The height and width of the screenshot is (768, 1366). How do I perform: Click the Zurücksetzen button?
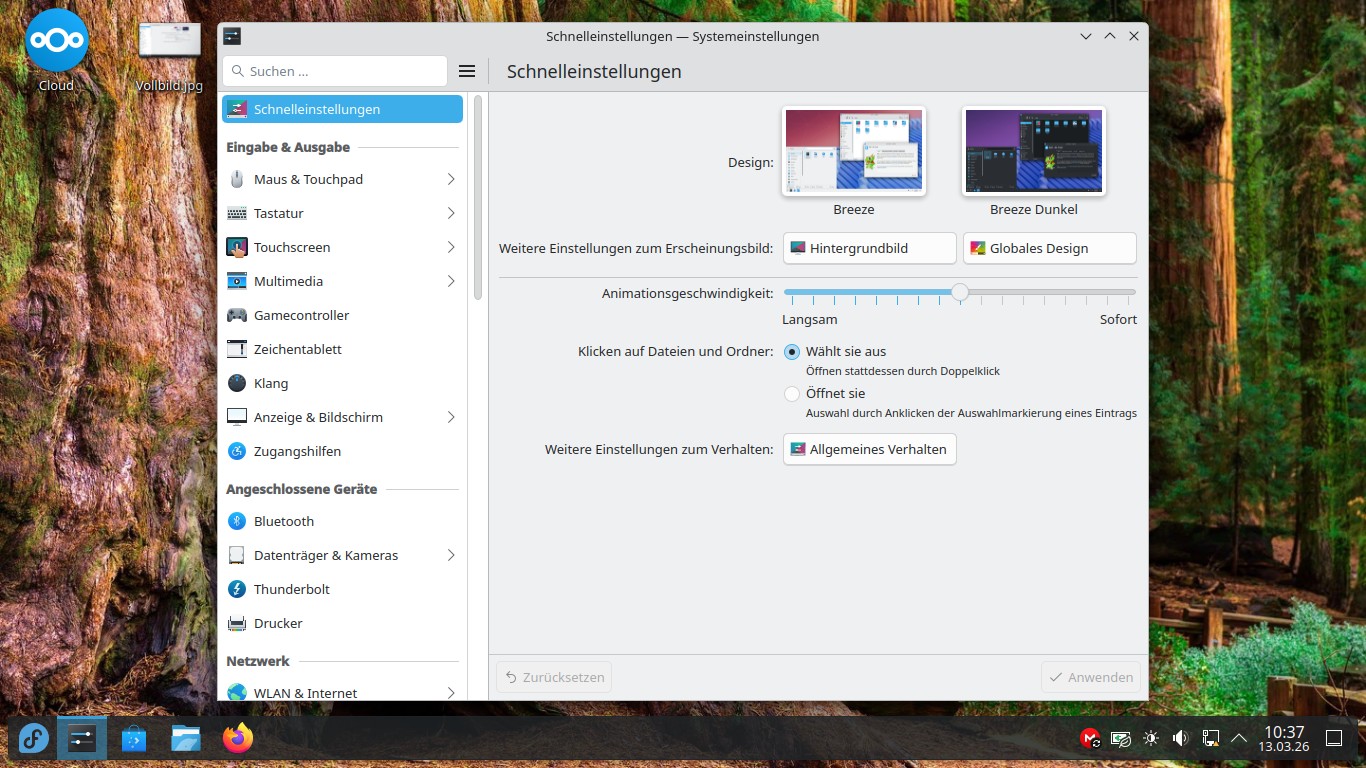pos(554,677)
